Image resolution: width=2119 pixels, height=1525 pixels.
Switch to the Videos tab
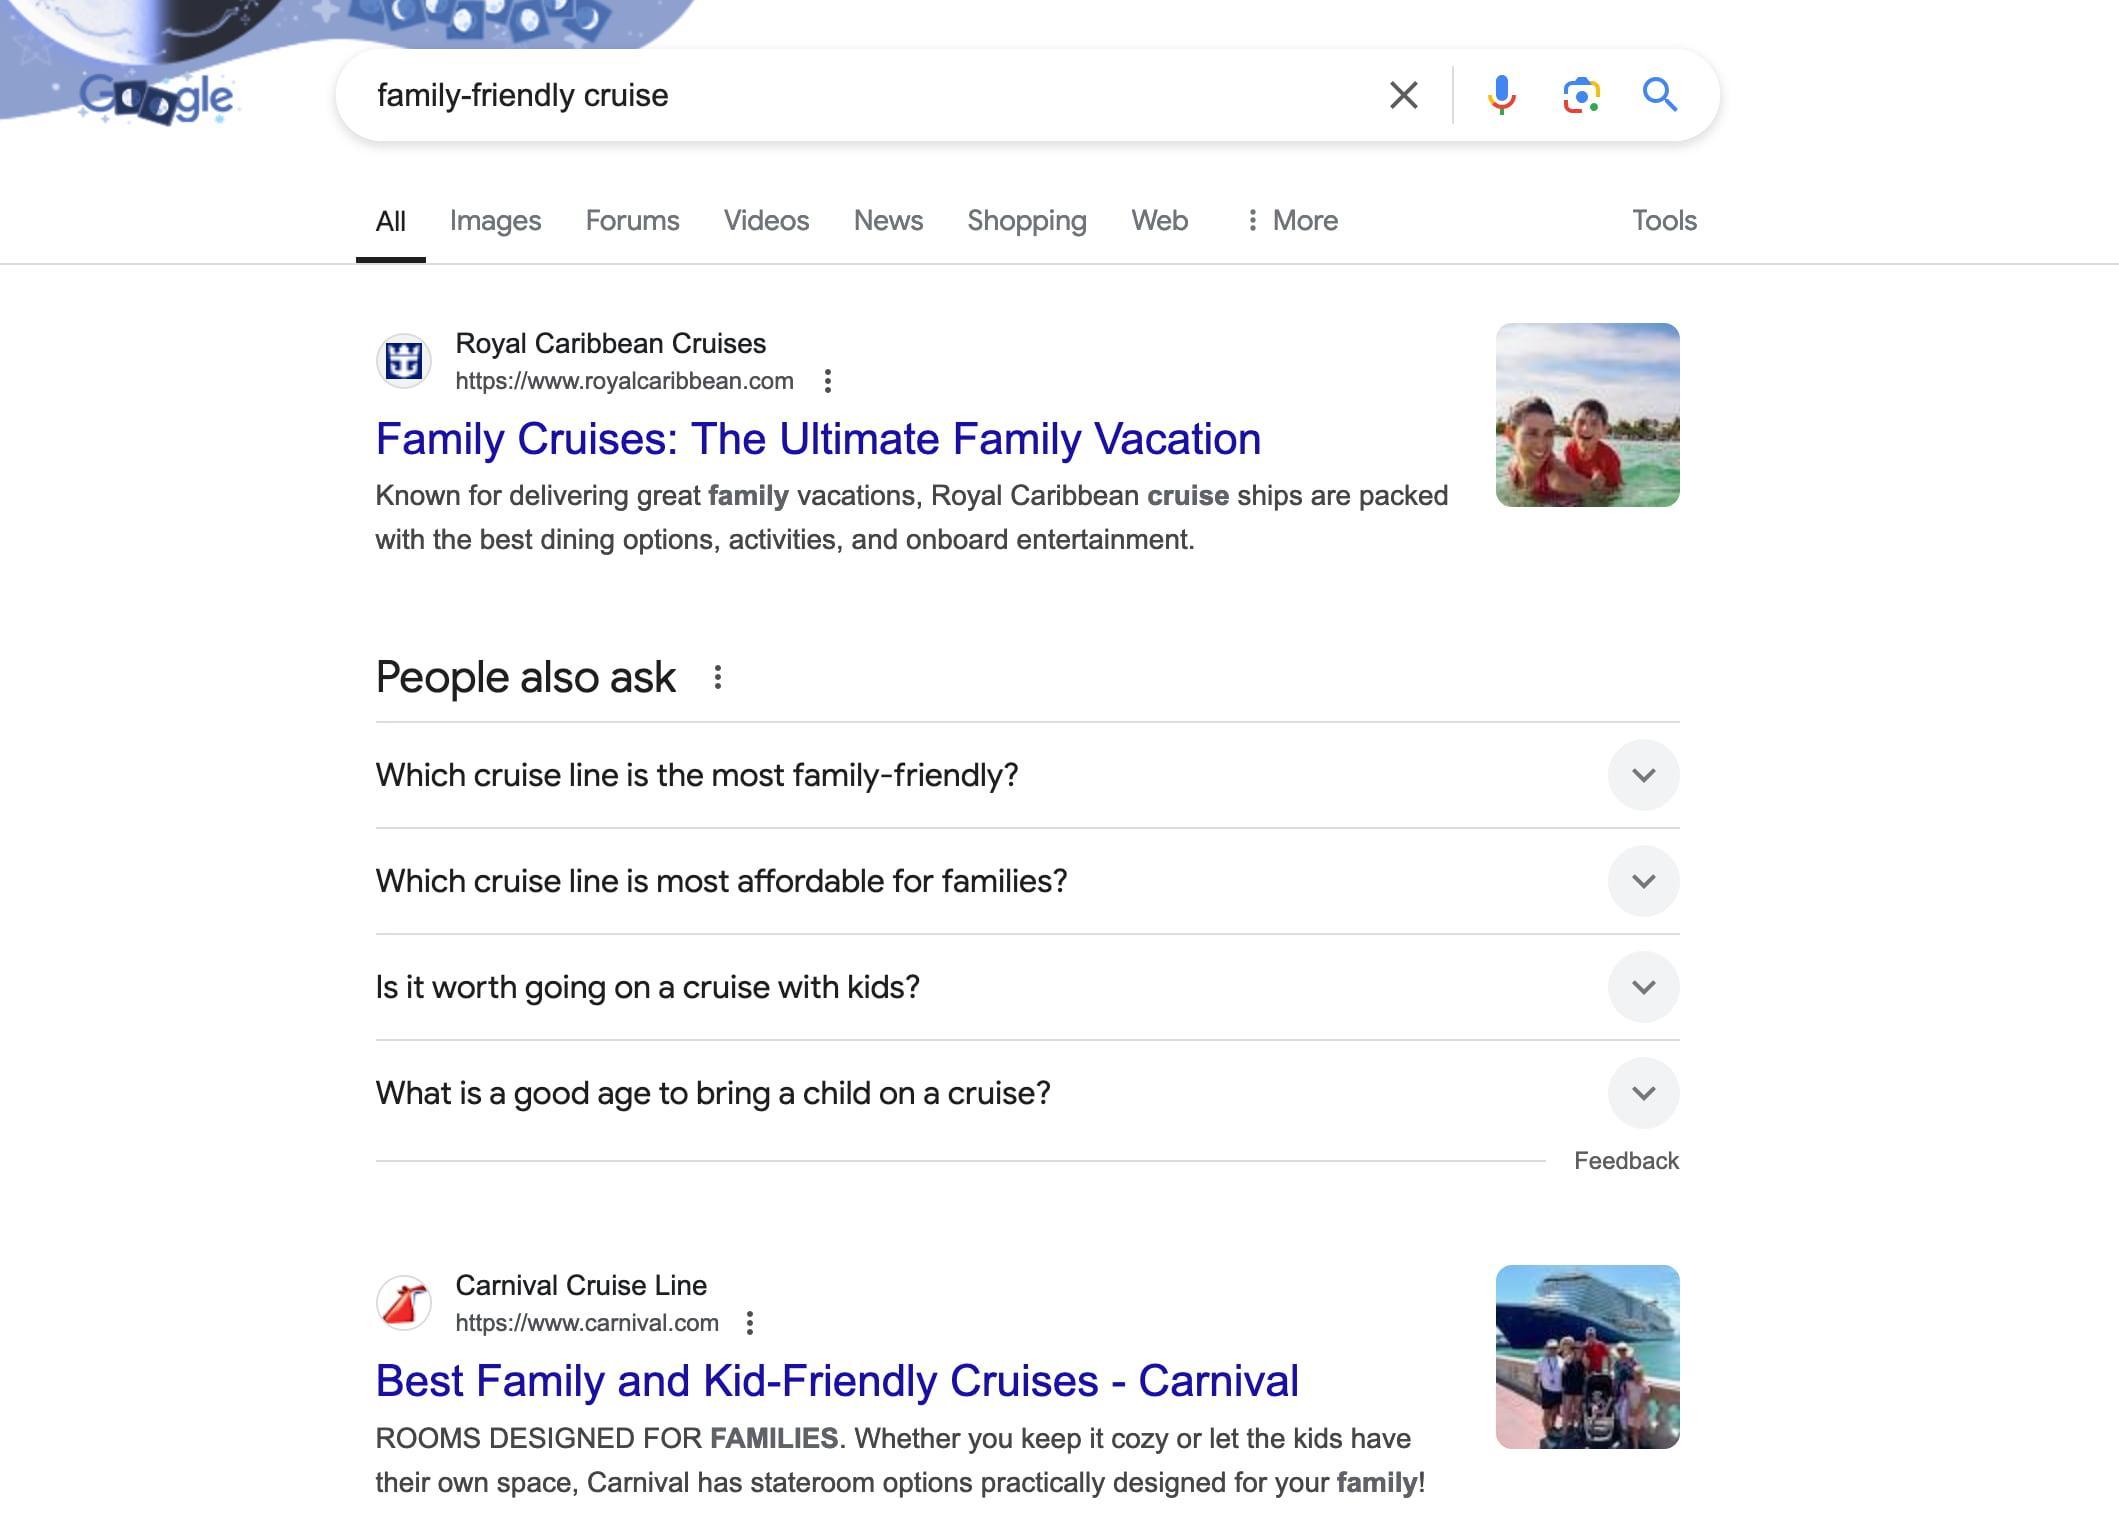[766, 220]
